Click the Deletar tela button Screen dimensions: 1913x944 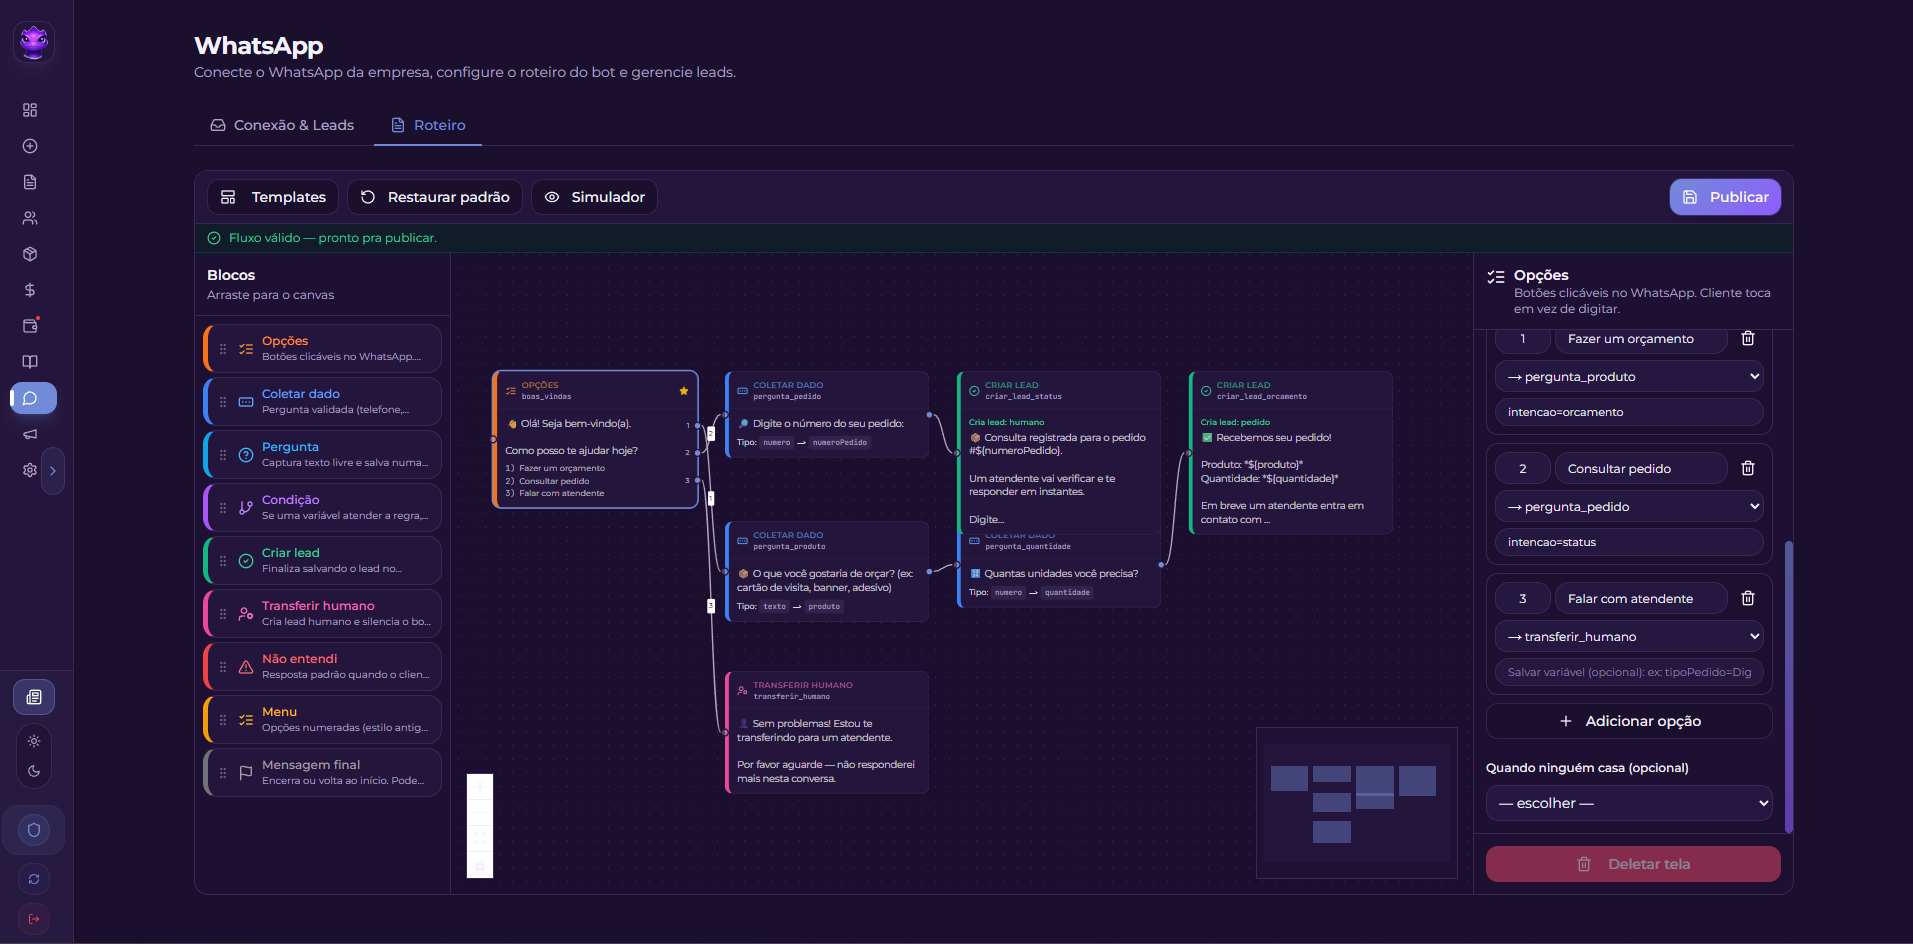click(x=1633, y=864)
